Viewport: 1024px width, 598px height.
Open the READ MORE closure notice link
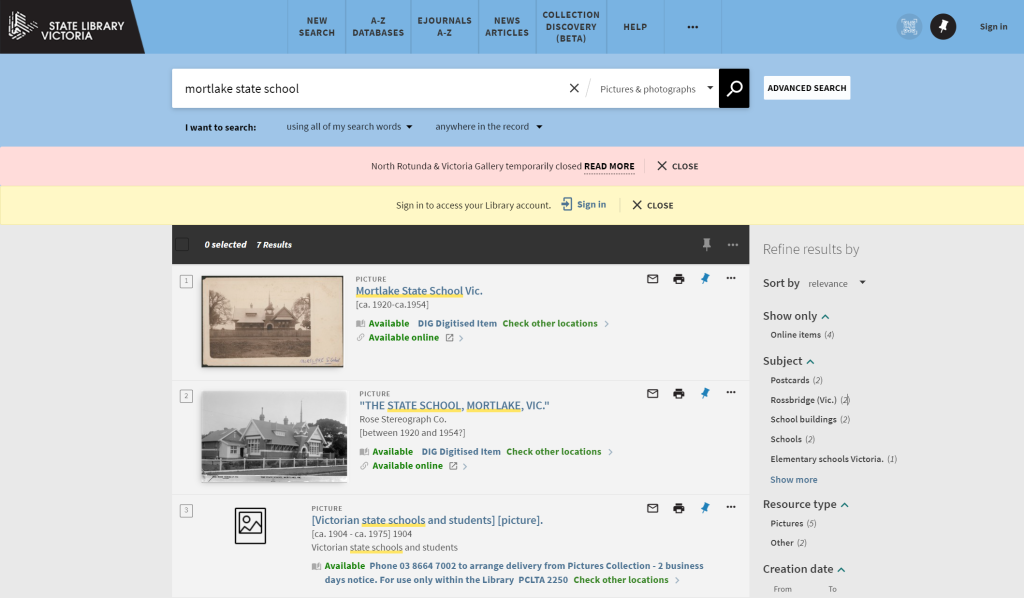609,166
